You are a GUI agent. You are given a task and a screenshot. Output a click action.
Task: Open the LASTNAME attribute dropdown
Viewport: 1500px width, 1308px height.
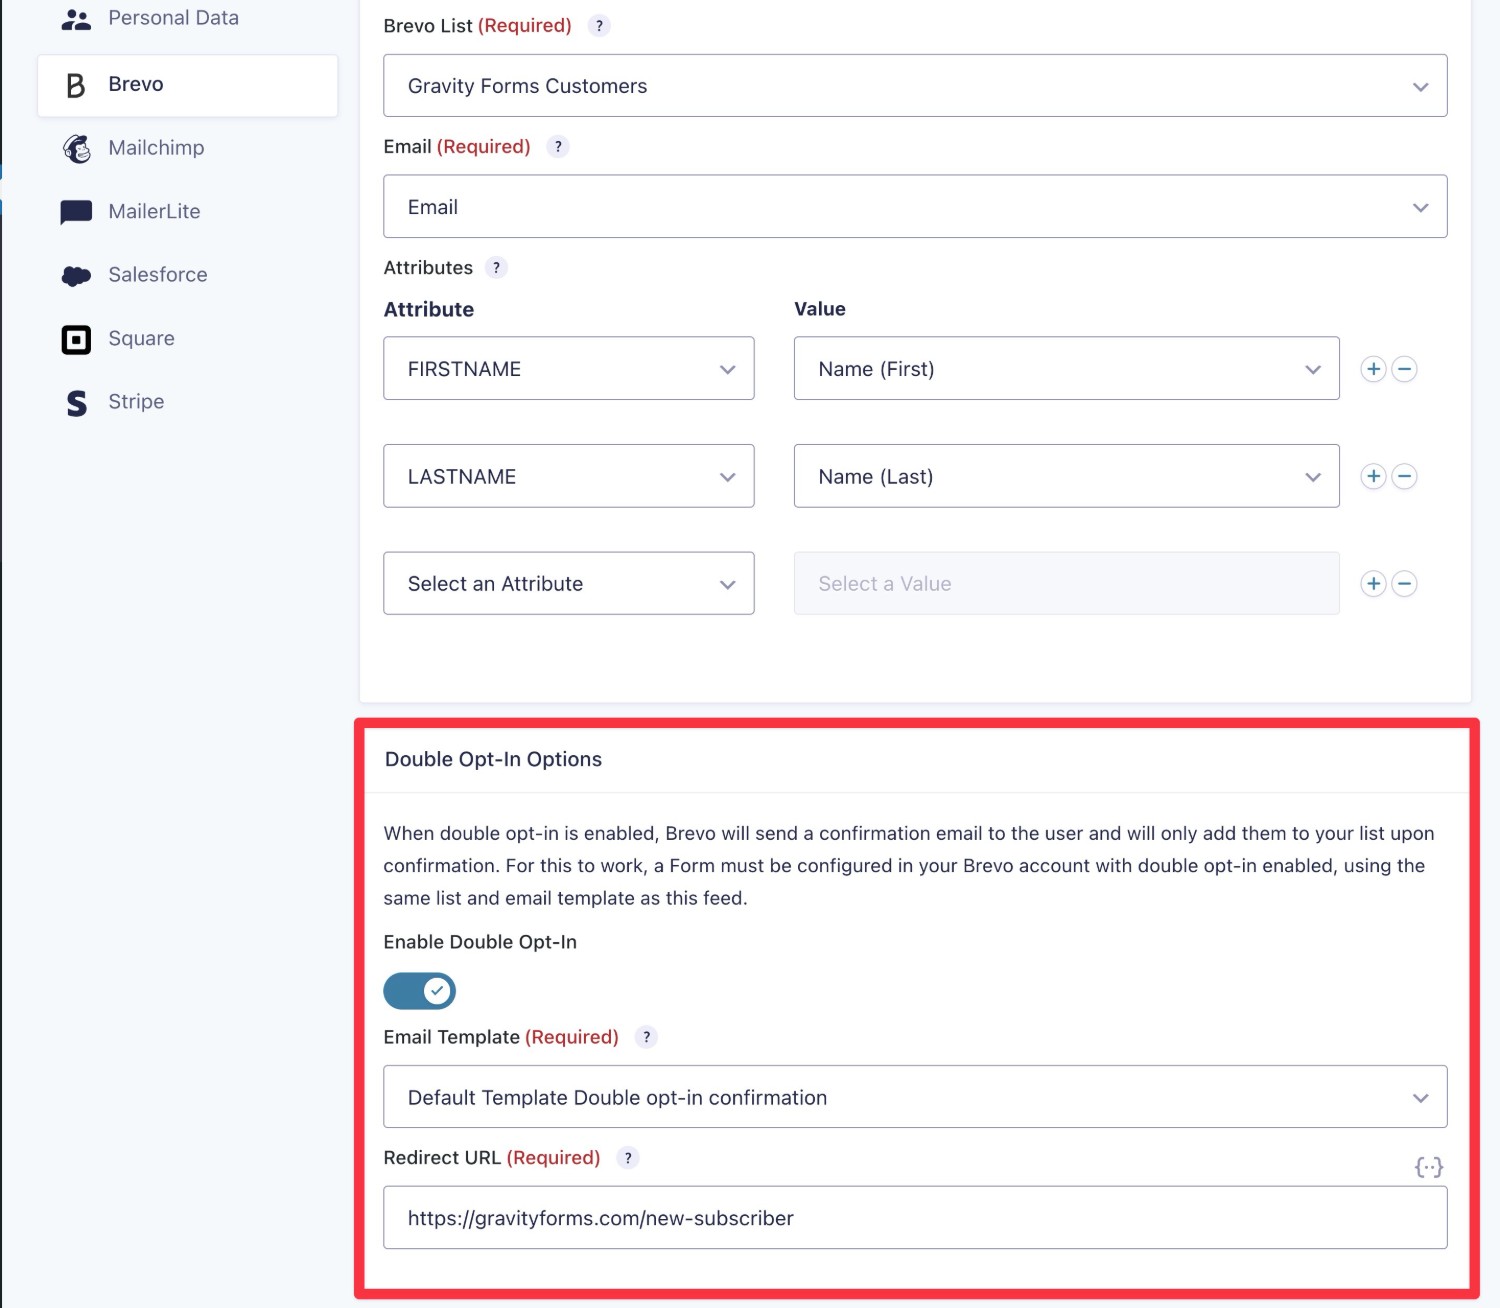pyautogui.click(x=569, y=476)
